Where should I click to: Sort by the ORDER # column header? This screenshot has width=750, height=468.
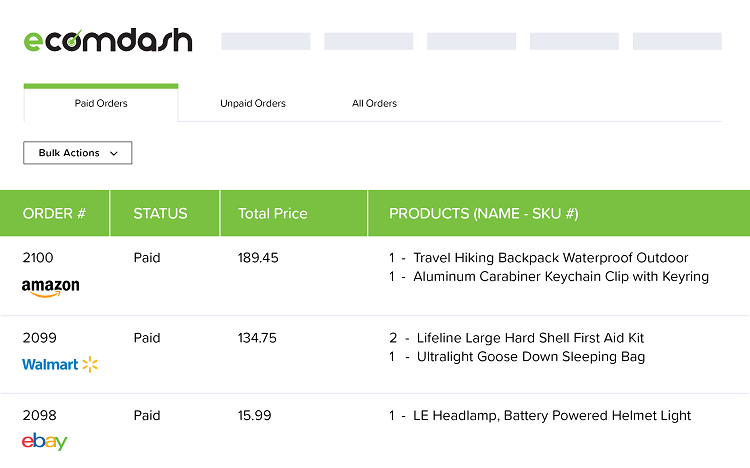(x=55, y=213)
